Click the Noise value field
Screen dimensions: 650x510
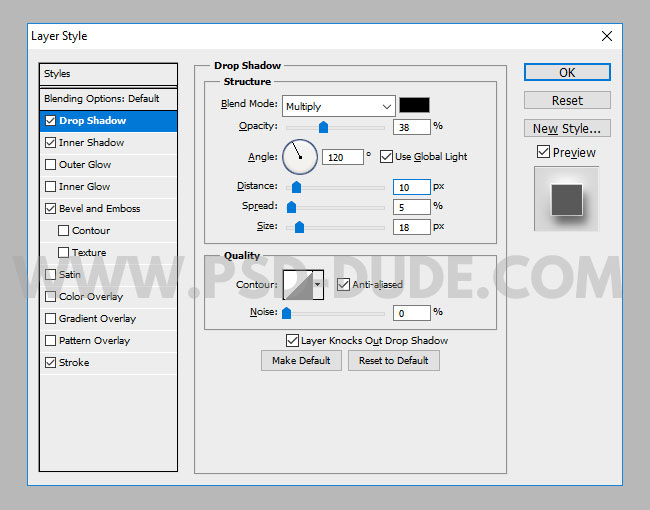coord(412,313)
